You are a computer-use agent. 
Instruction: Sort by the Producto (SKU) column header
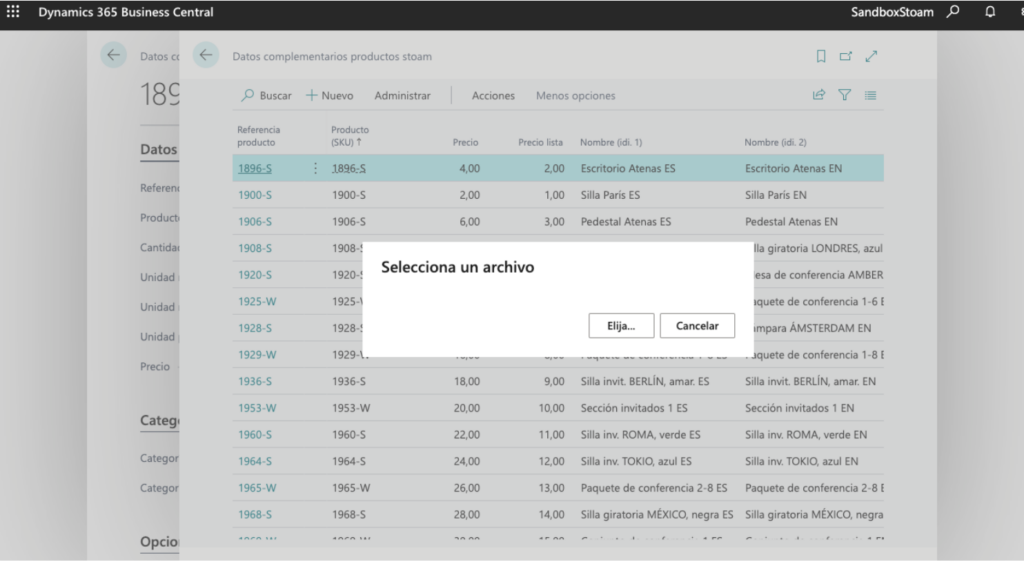point(350,136)
